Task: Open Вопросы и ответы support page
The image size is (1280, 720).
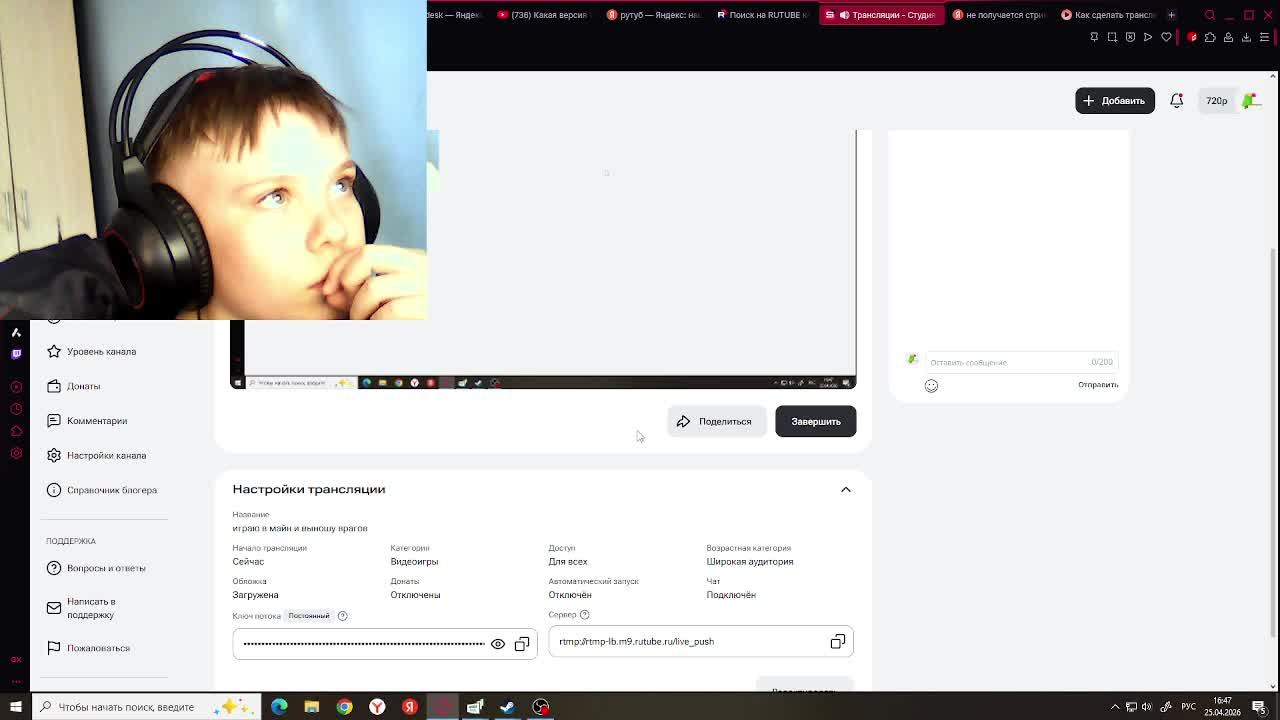Action: point(96,568)
